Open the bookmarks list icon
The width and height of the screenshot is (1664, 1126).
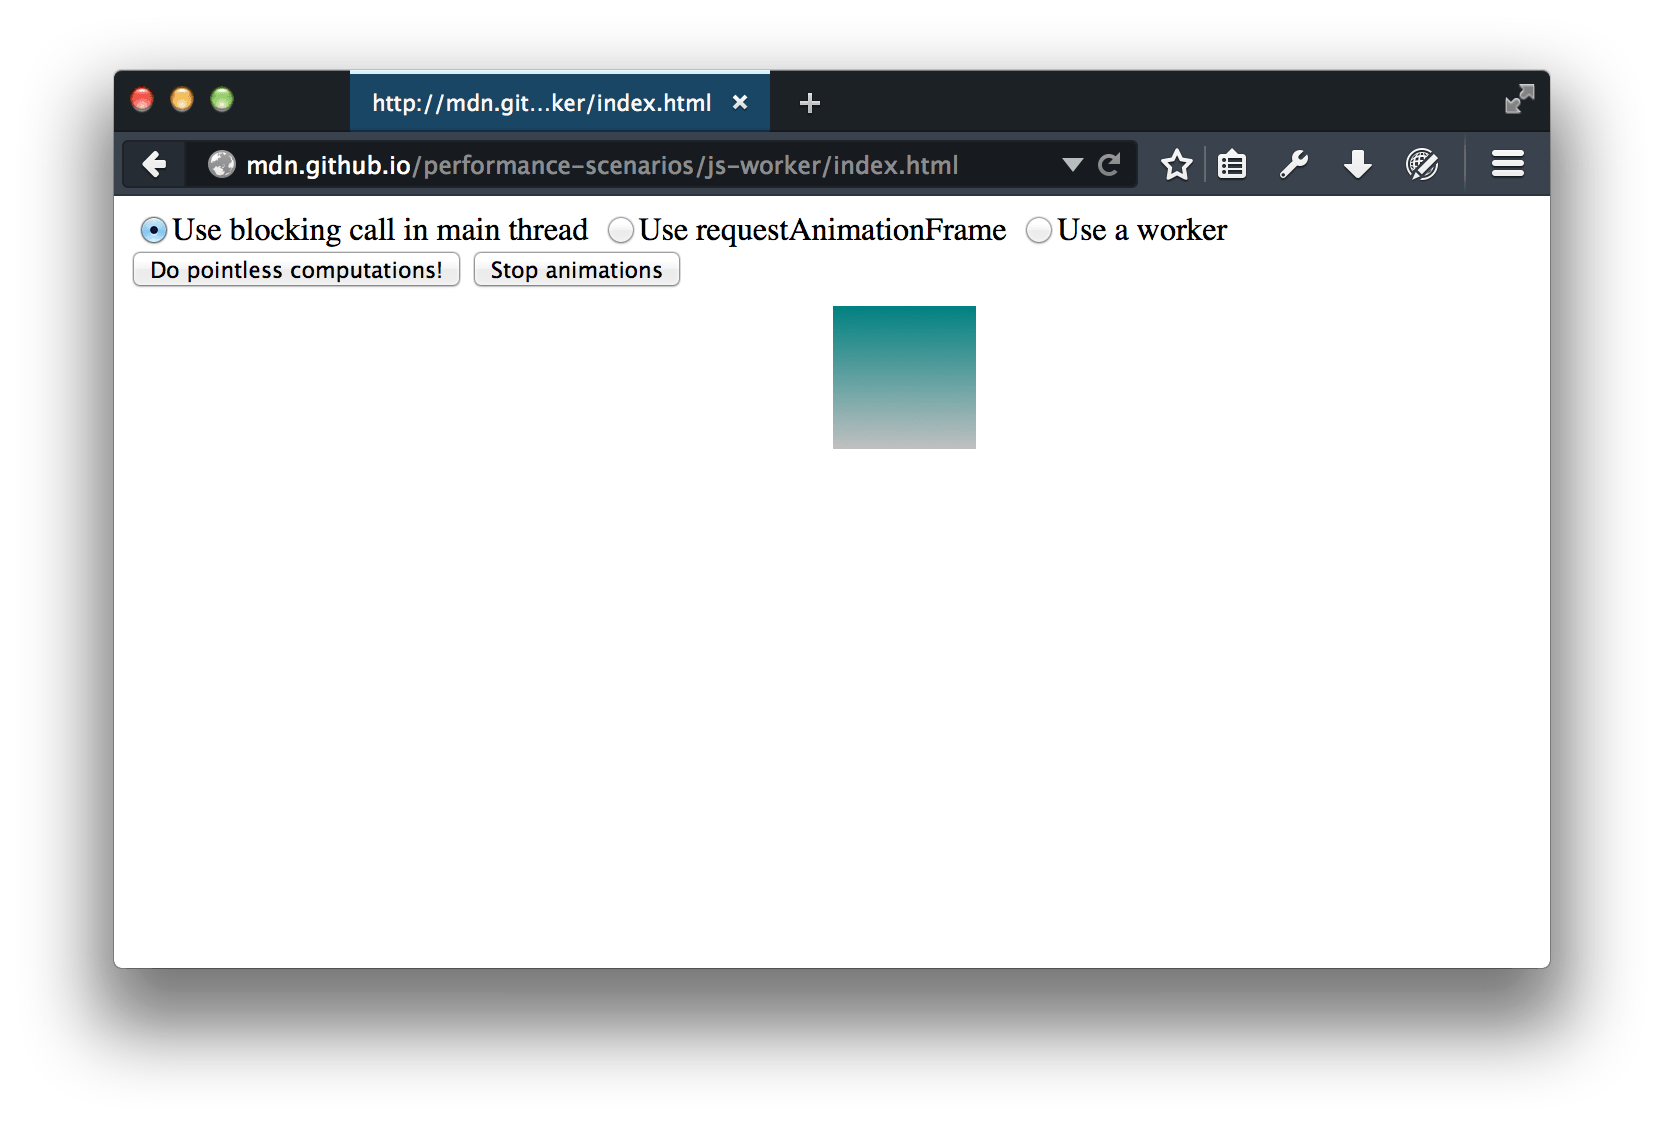point(1232,164)
